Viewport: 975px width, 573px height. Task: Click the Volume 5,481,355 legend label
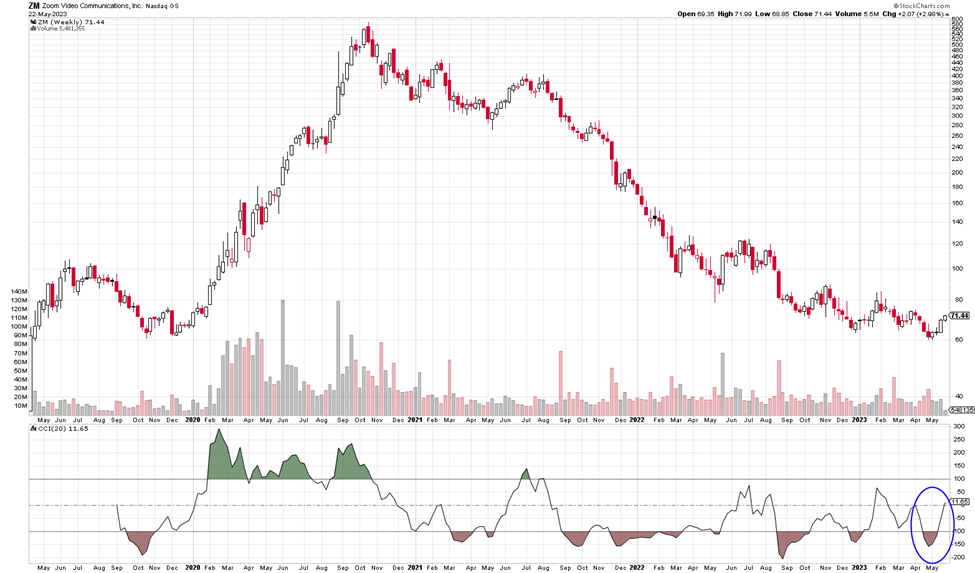click(61, 29)
